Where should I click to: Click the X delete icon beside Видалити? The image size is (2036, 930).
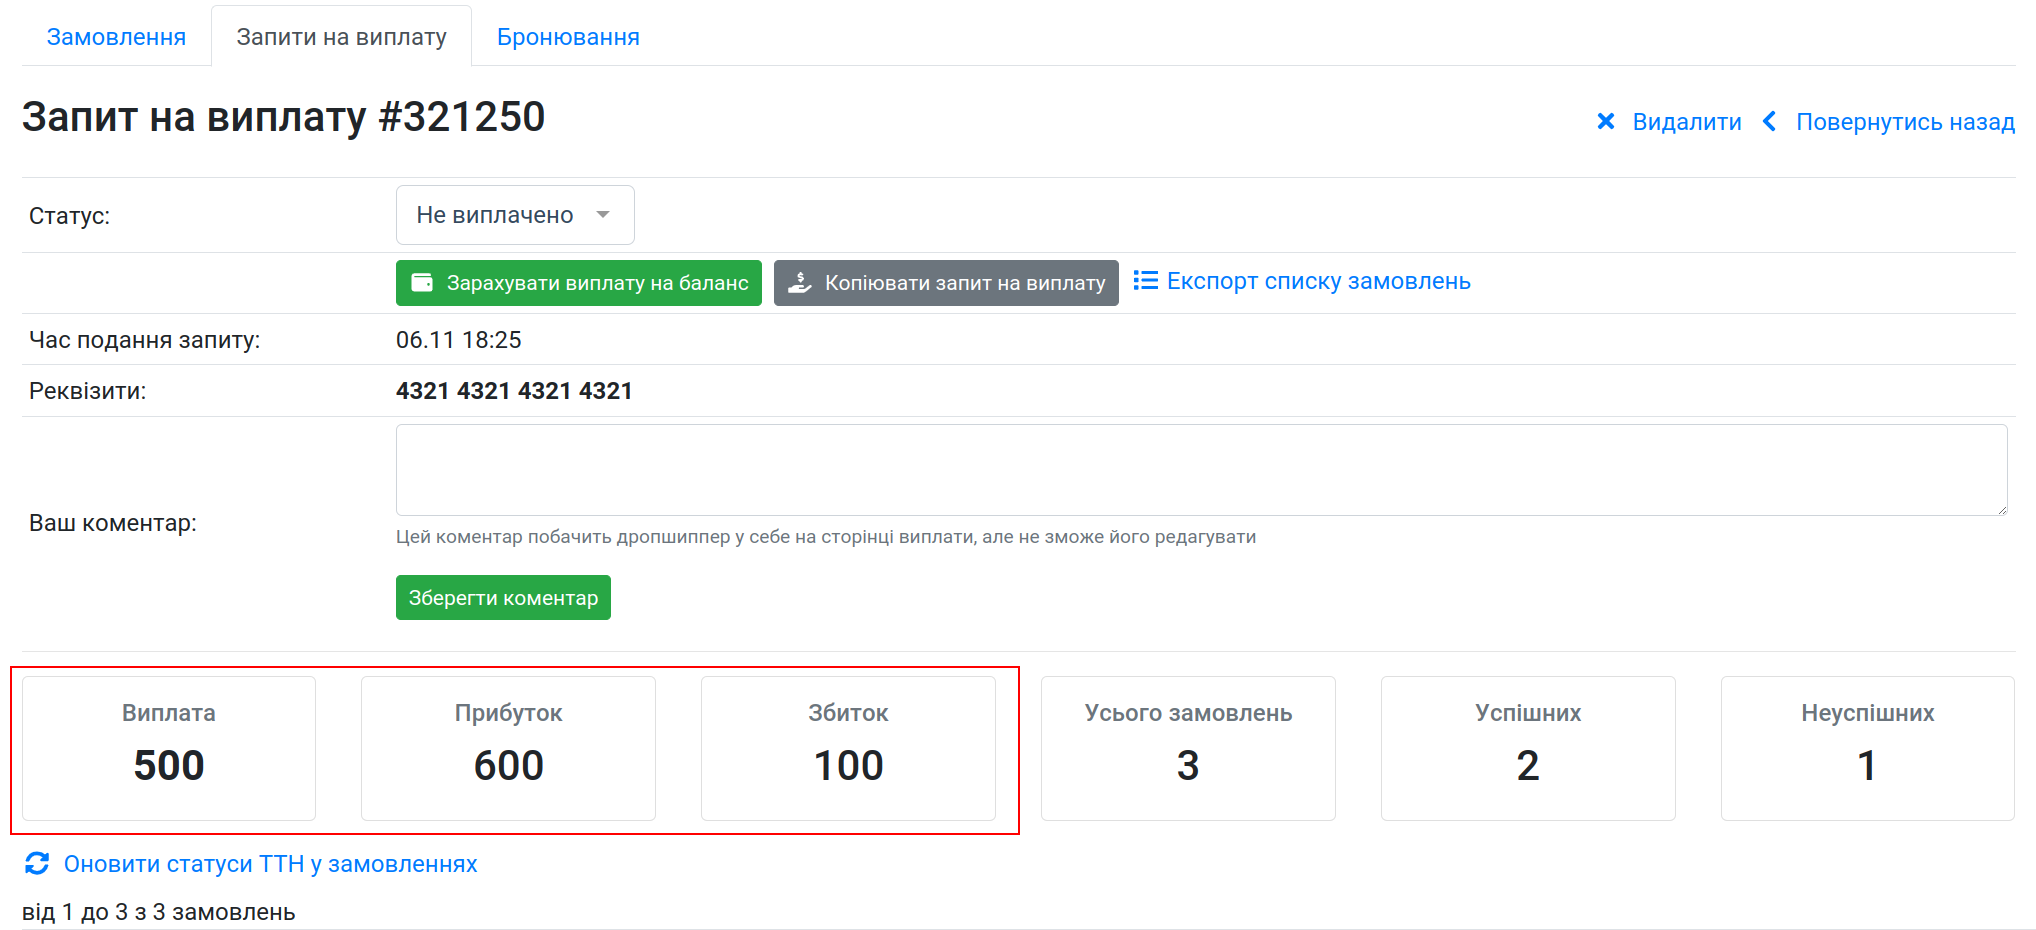click(x=1605, y=122)
